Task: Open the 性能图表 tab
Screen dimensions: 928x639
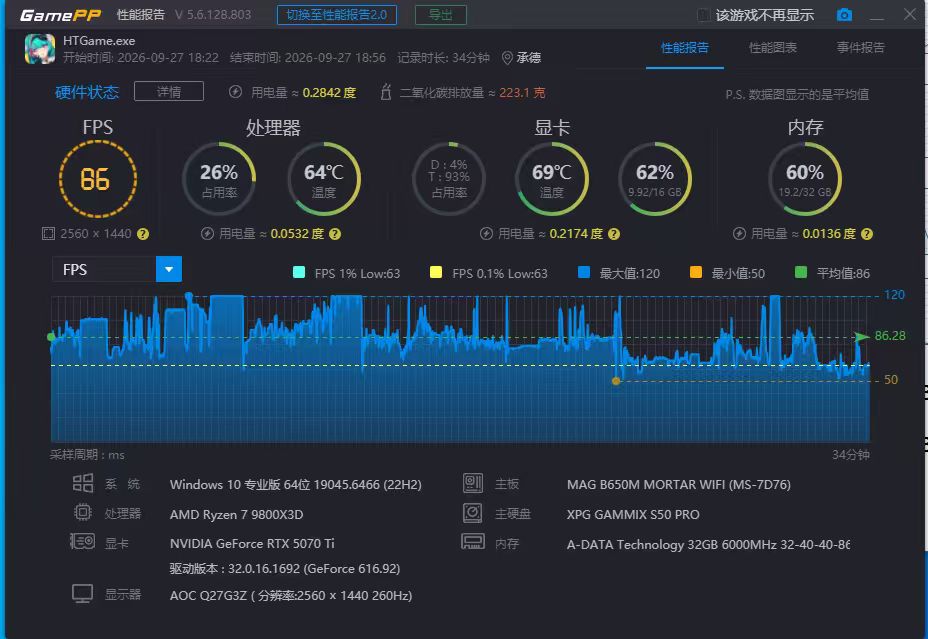Action: click(x=773, y=48)
